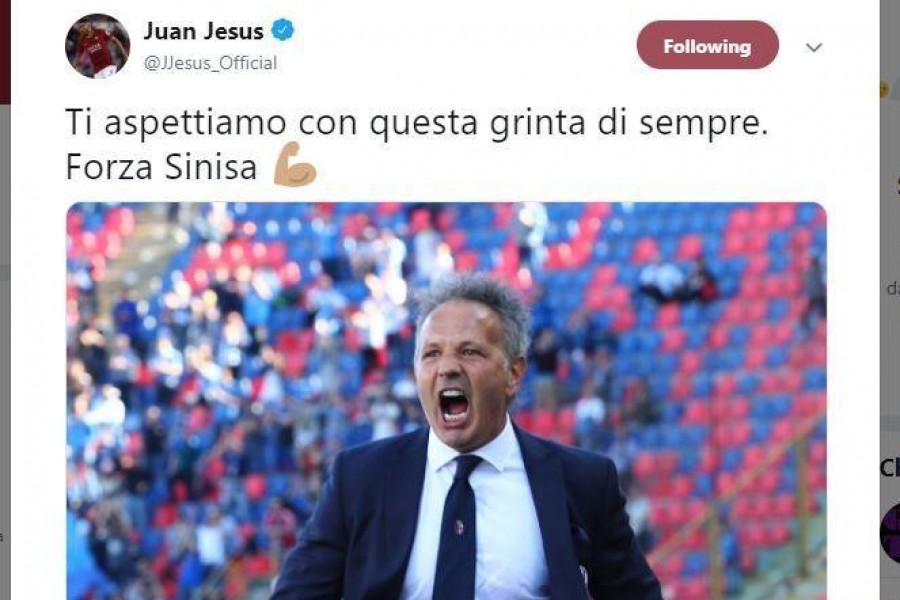
Task: Open Juan Jesus profile avatar picture
Action: tap(98, 46)
